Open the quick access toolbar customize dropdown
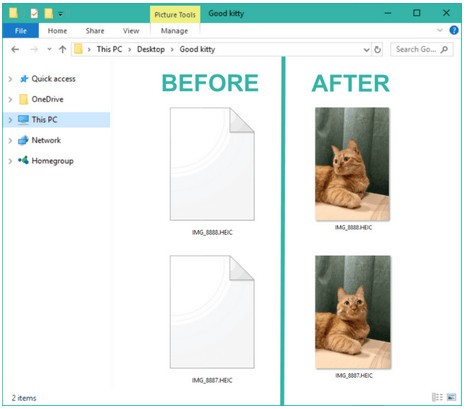The image size is (467, 409). [60, 14]
